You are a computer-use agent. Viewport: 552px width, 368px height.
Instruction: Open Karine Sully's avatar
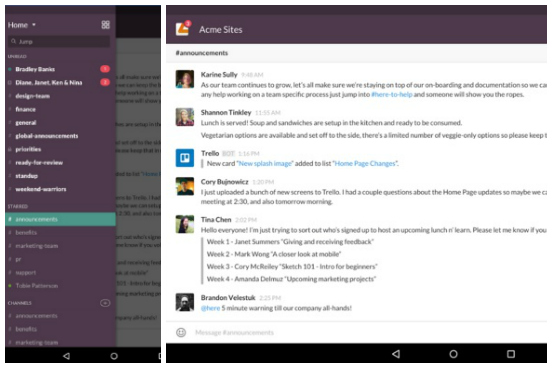[185, 79]
